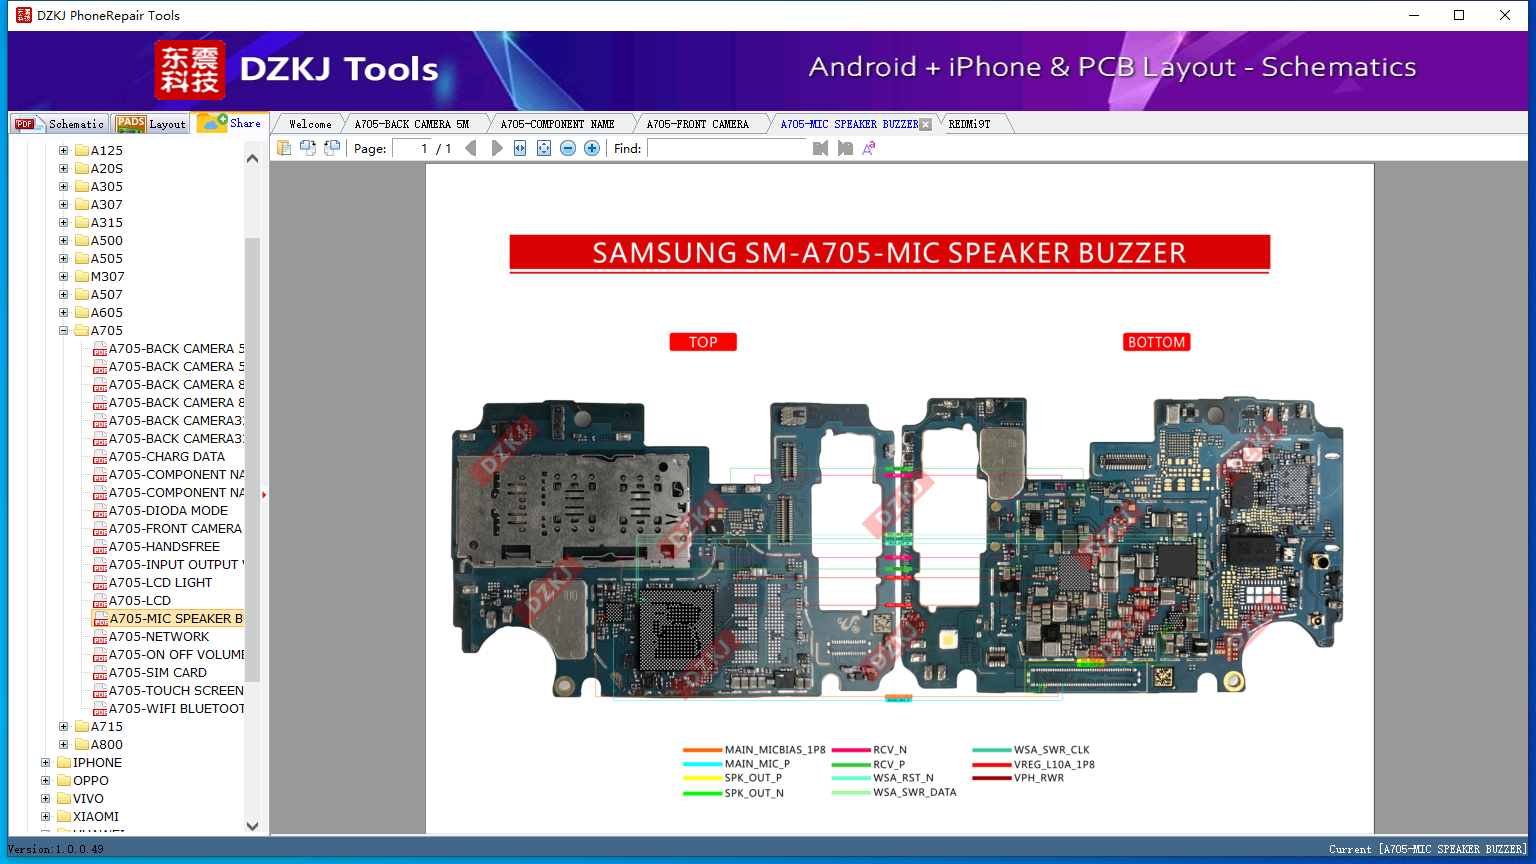
Task: Expand the A305 folder node
Action: pyautogui.click(x=64, y=187)
